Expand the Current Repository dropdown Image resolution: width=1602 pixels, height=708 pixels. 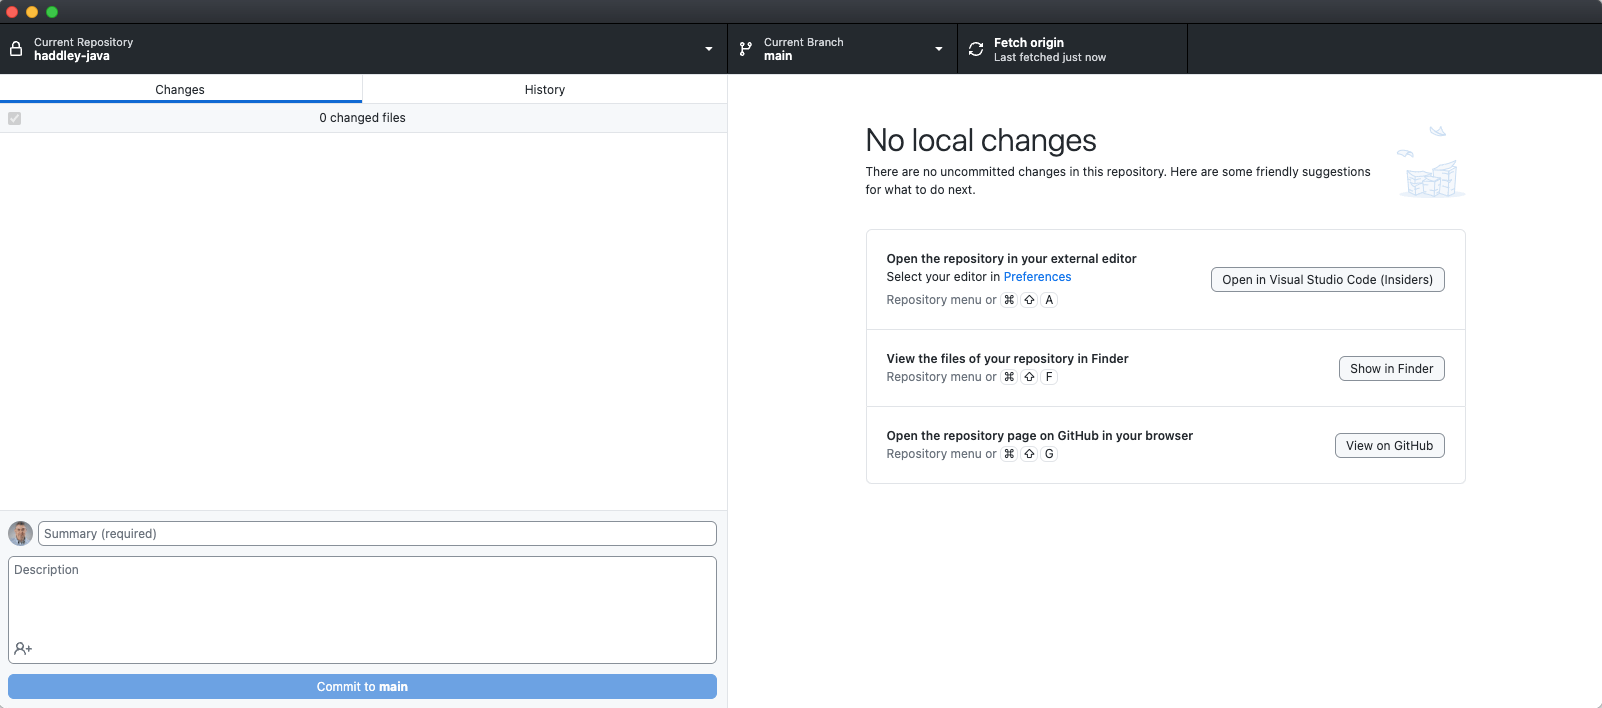pyautogui.click(x=708, y=49)
